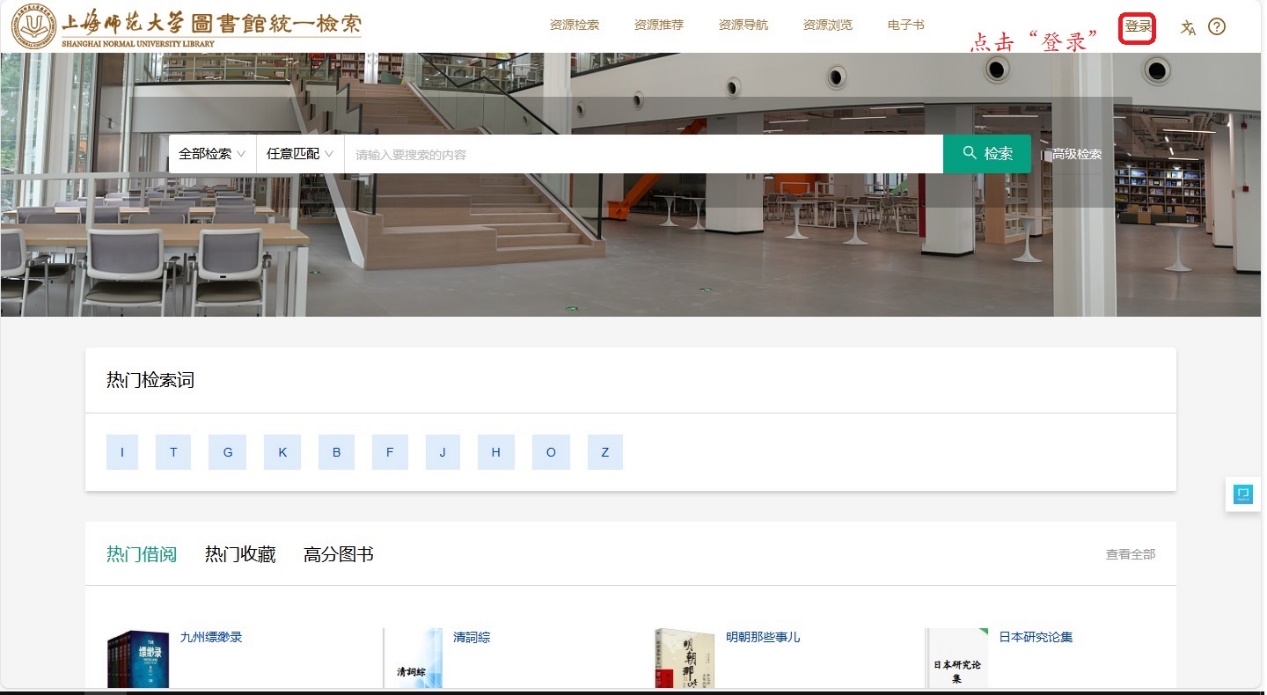Select hot search keyword tag K
The width and height of the screenshot is (1267, 695).
(282, 452)
